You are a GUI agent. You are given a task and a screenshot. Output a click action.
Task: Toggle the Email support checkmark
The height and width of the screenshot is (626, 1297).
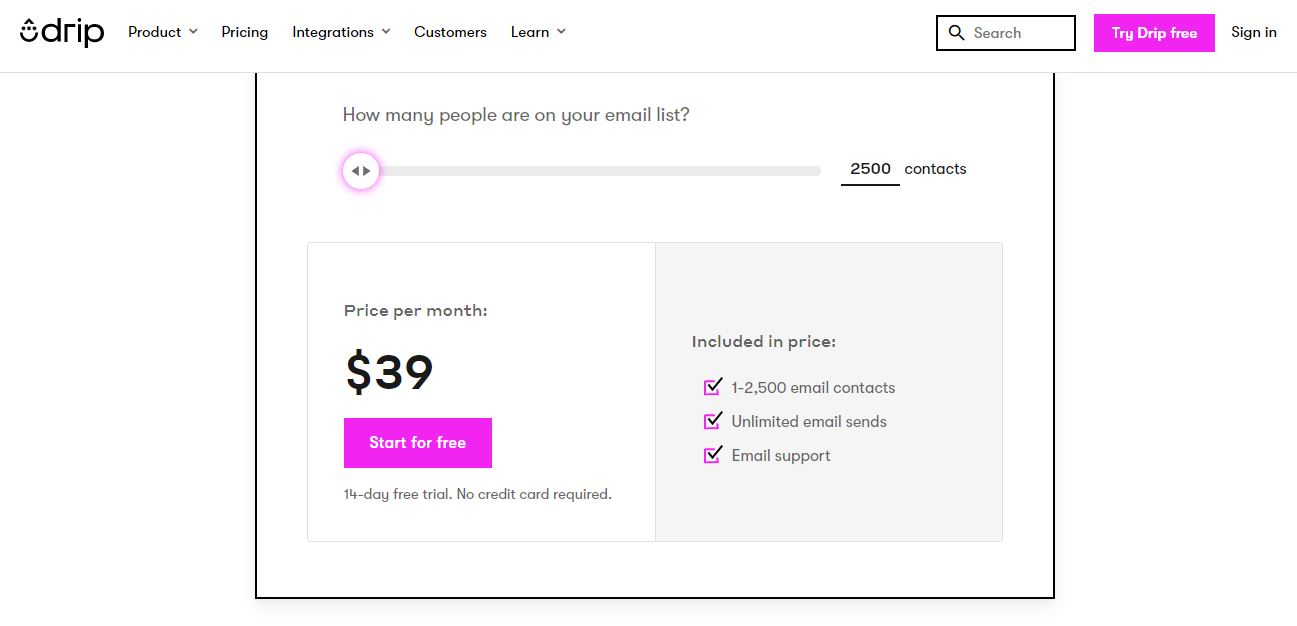pos(713,454)
